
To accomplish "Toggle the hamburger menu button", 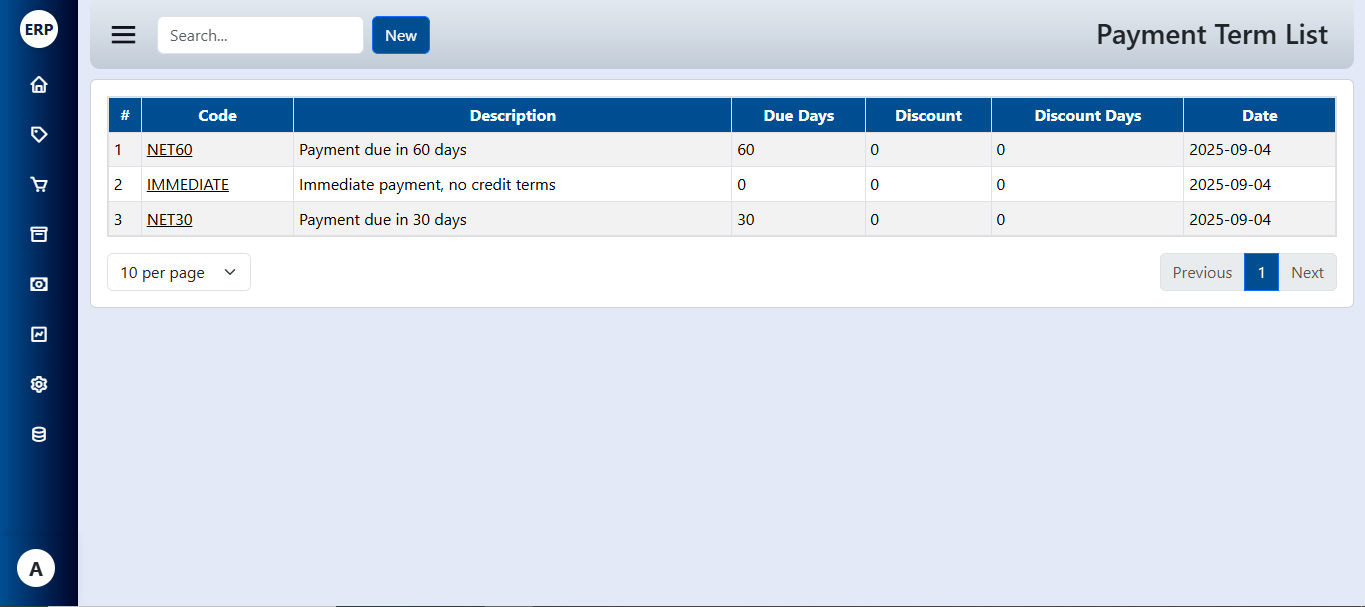I will click(x=123, y=35).
